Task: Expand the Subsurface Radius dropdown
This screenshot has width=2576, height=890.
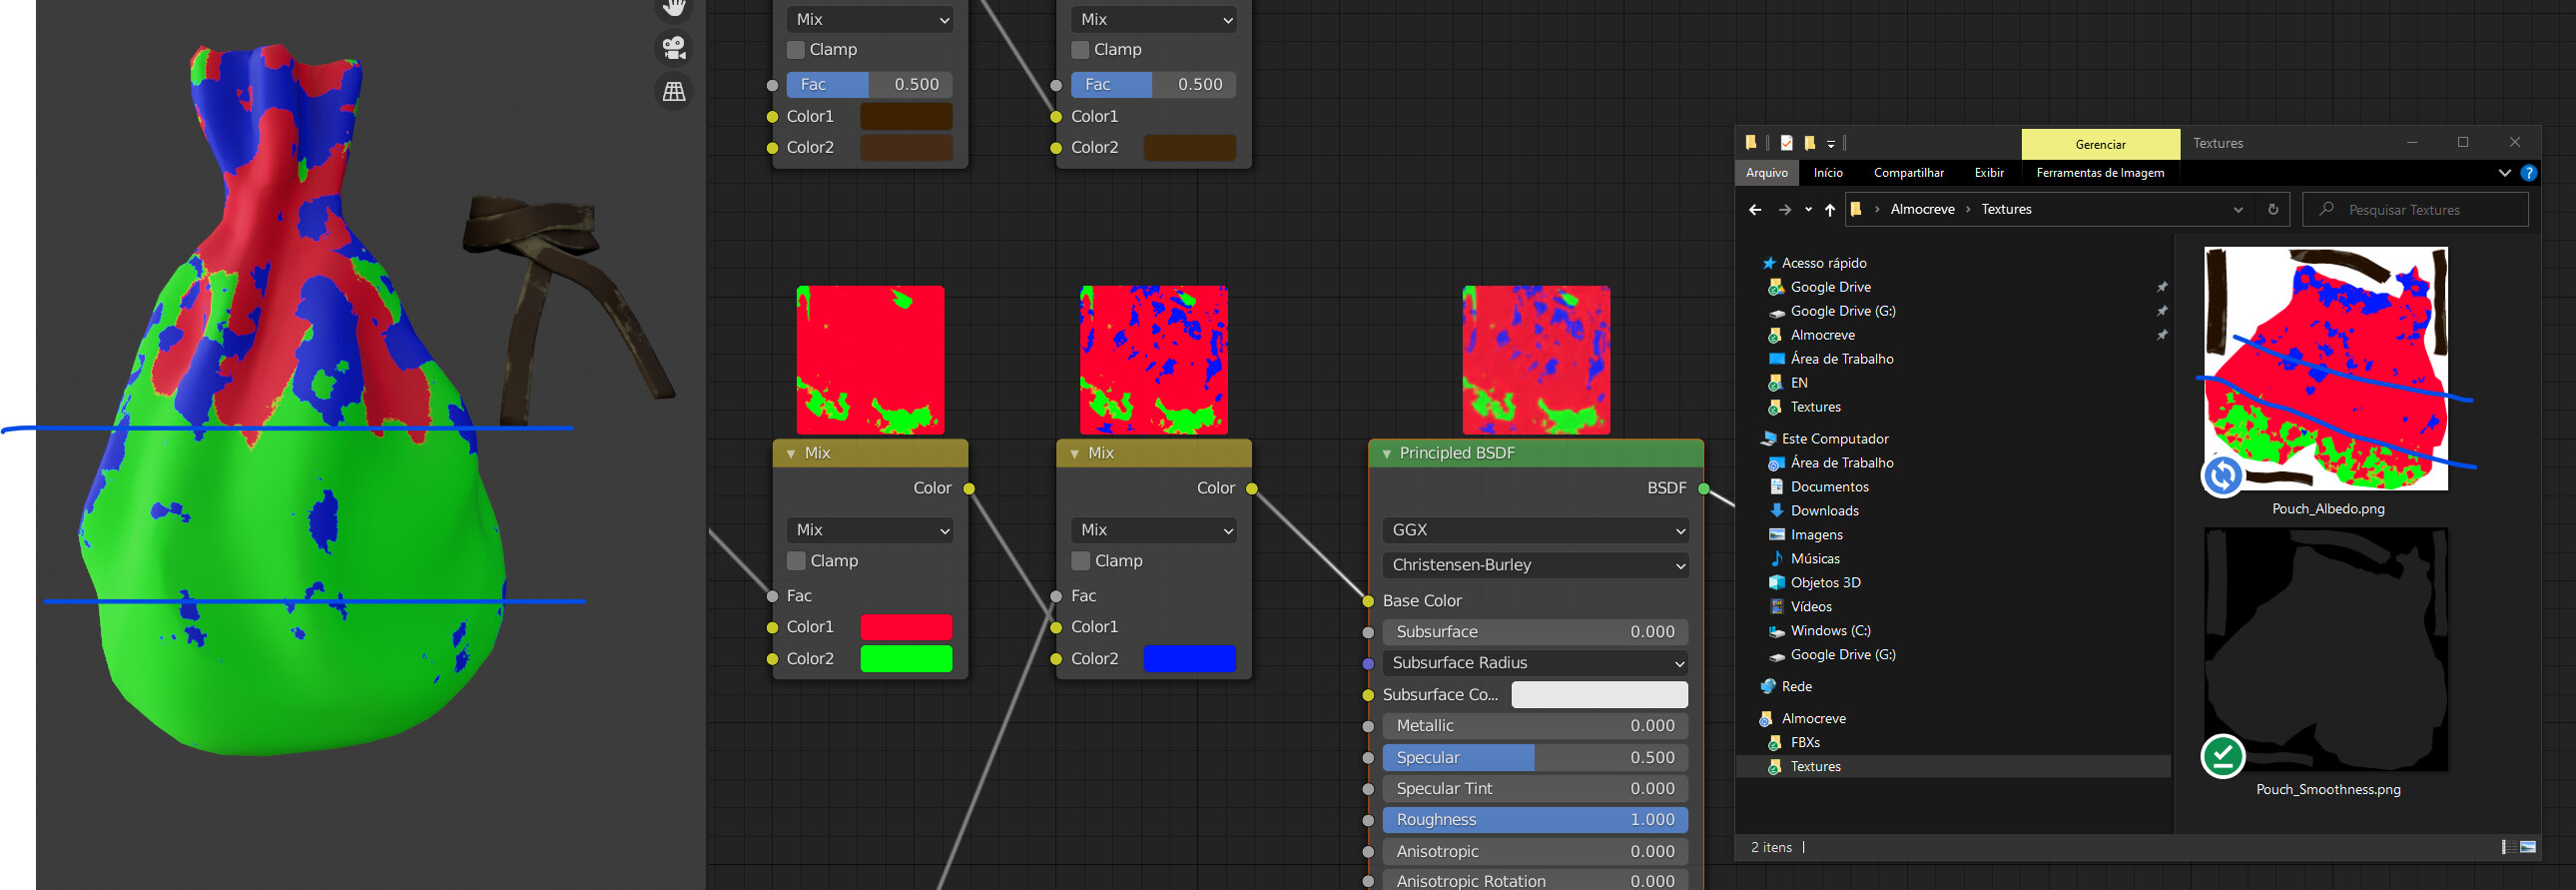Action: (x=1535, y=663)
